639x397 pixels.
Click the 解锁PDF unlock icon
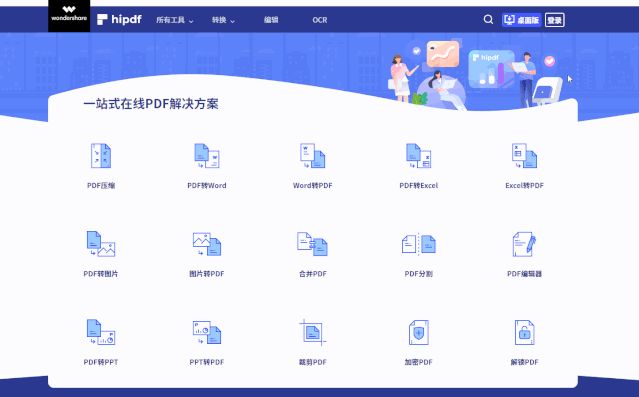point(524,332)
